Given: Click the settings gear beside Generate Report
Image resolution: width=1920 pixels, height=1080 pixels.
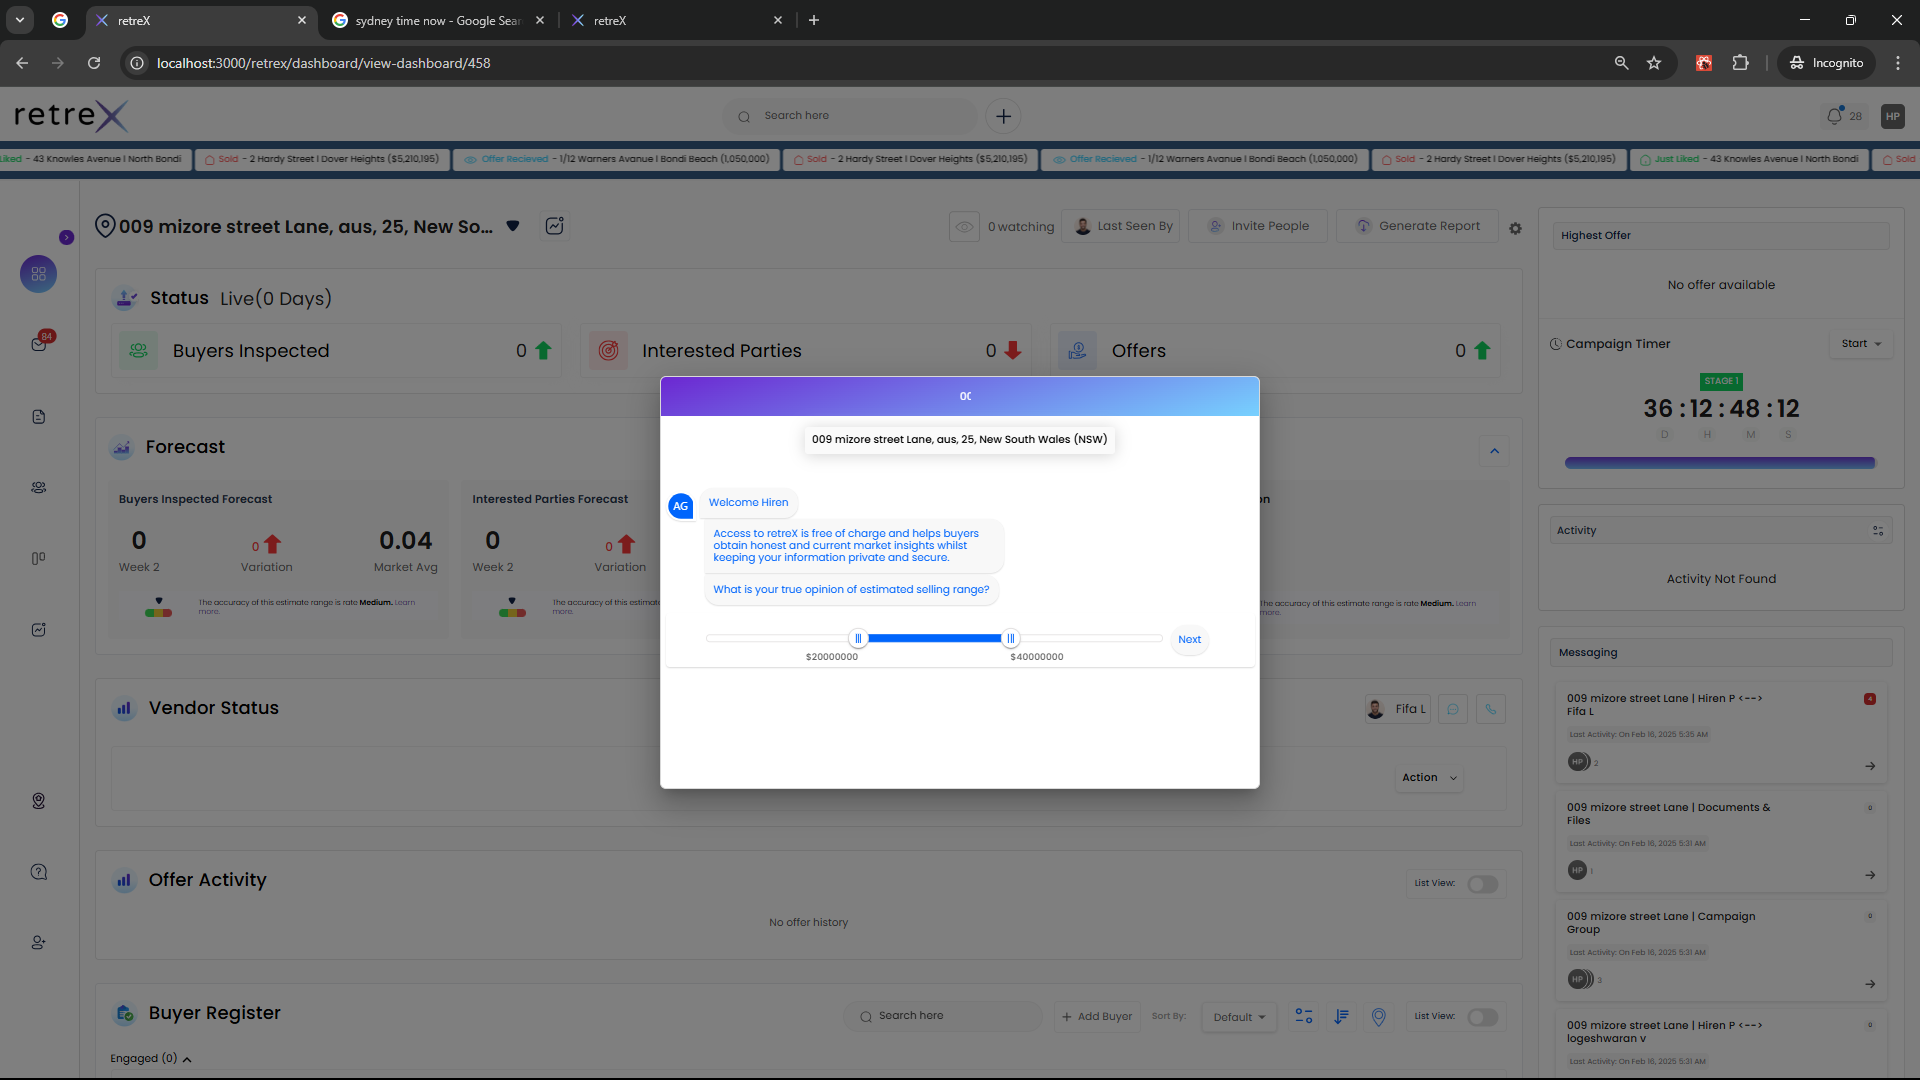Looking at the screenshot, I should (1515, 228).
